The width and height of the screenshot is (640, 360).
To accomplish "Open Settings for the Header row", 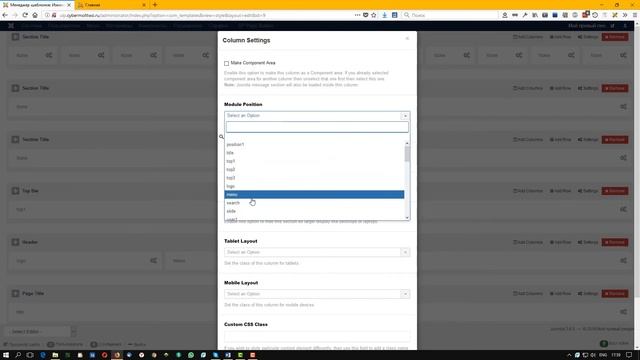I will coord(588,242).
